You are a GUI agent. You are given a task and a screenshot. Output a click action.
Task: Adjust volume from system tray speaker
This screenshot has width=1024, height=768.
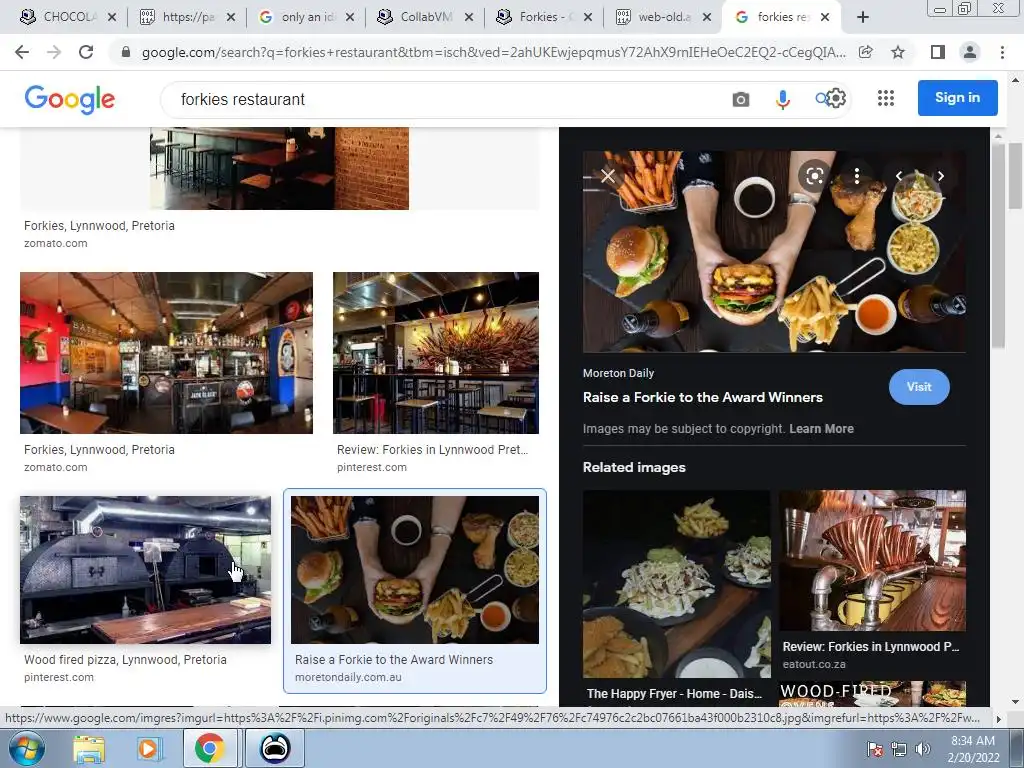pos(923,749)
